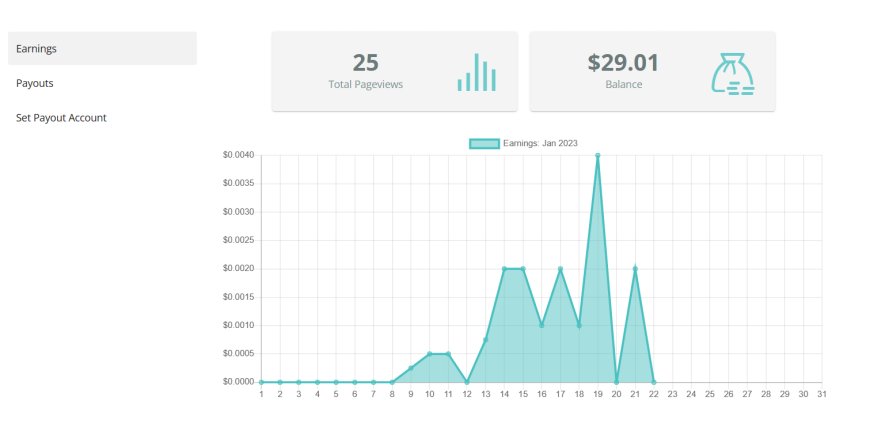
Task: Click the bar chart icon in Pageviews card
Action: [477, 72]
